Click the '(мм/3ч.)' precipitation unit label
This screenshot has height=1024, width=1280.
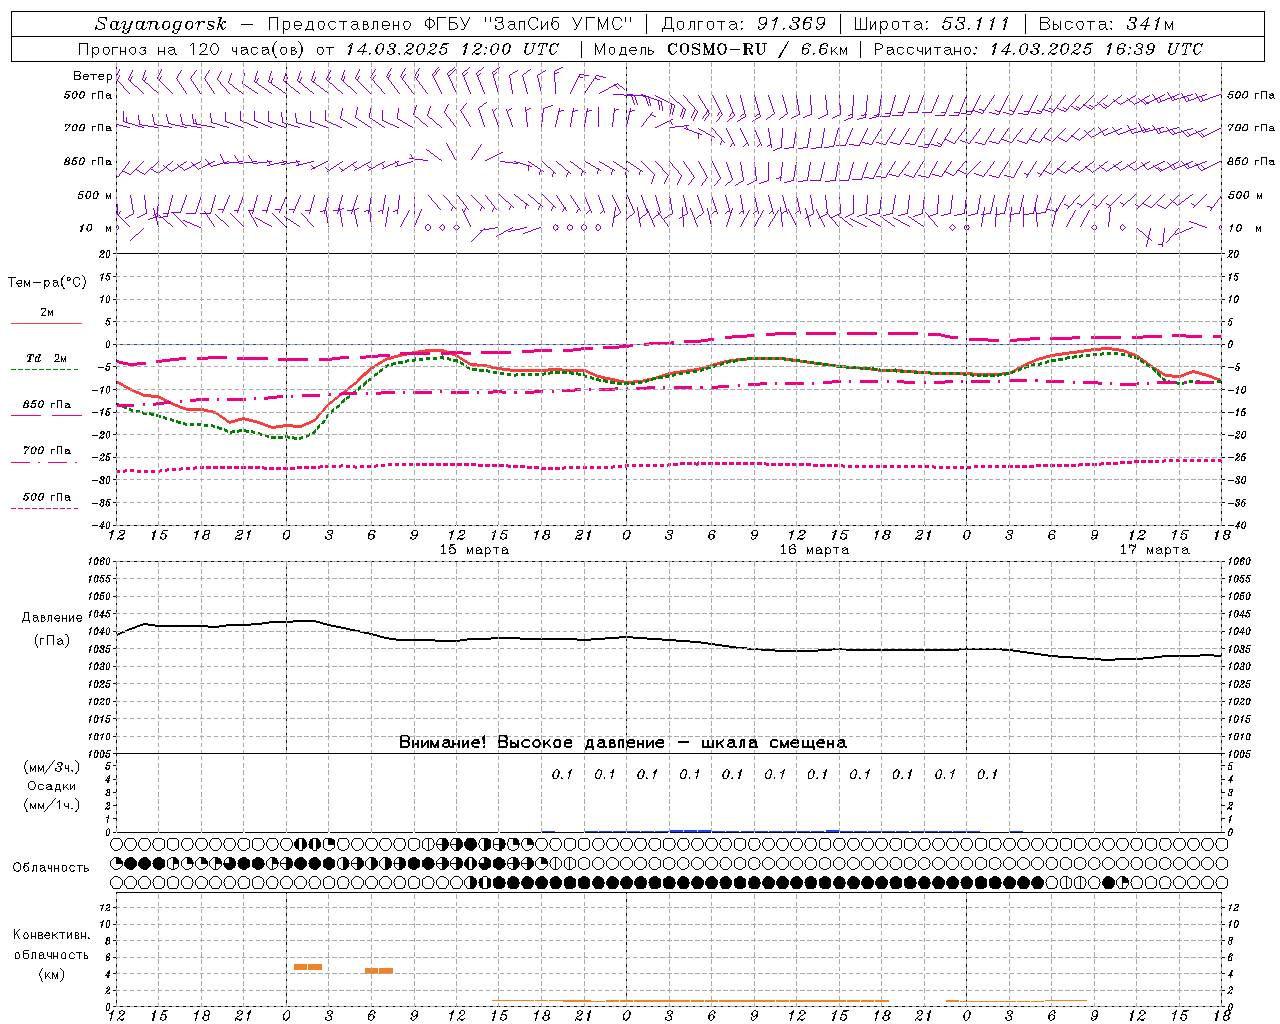(x=52, y=767)
